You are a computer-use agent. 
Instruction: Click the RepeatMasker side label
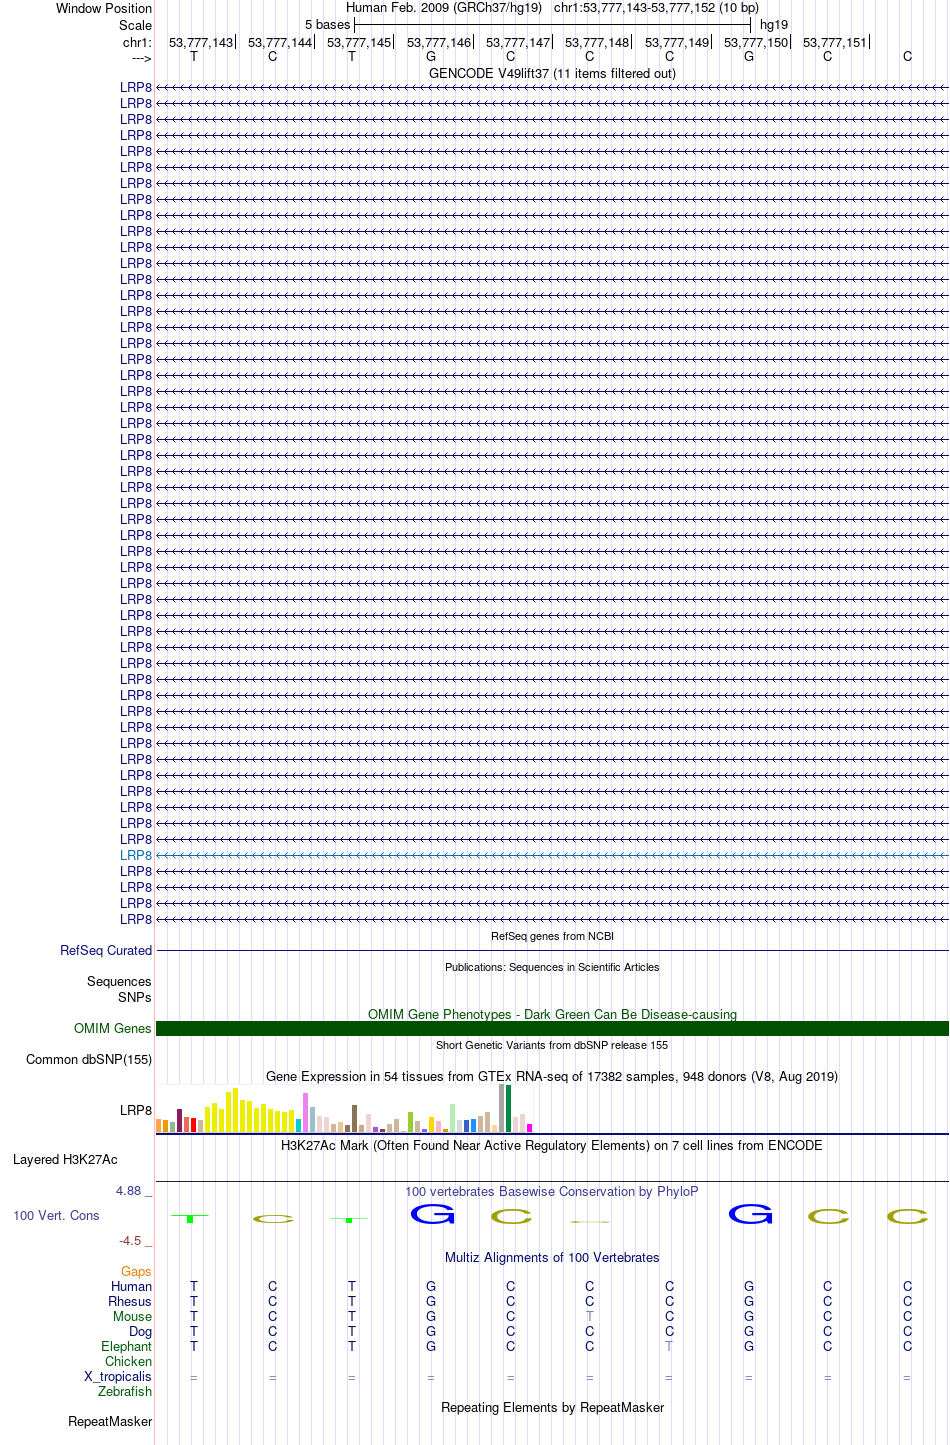point(110,1421)
